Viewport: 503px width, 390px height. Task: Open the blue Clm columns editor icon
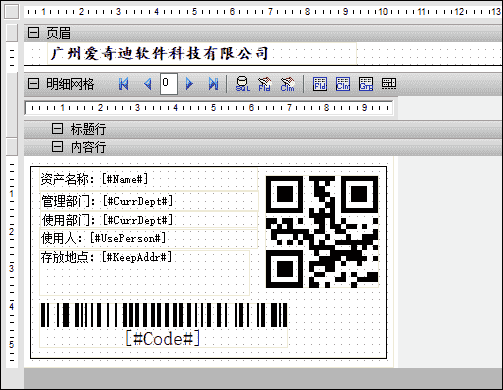tap(343, 84)
